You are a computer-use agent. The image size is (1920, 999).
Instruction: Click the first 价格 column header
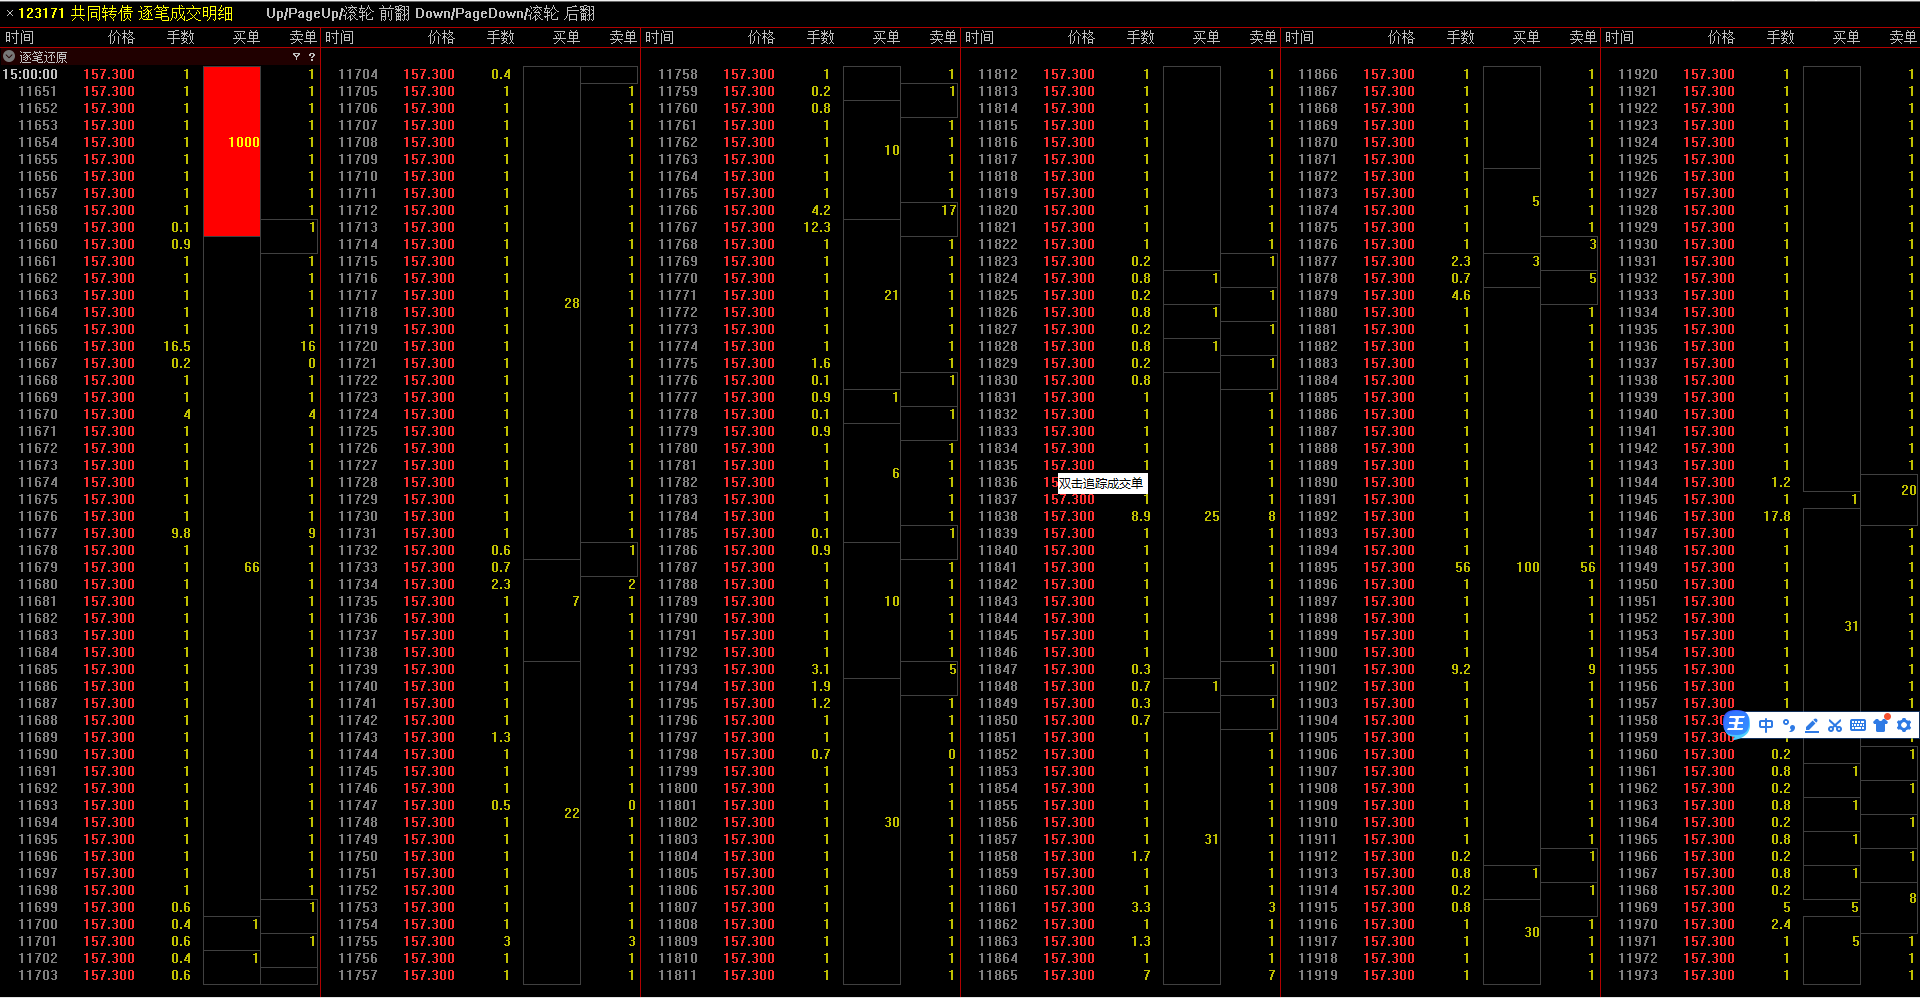(x=121, y=37)
